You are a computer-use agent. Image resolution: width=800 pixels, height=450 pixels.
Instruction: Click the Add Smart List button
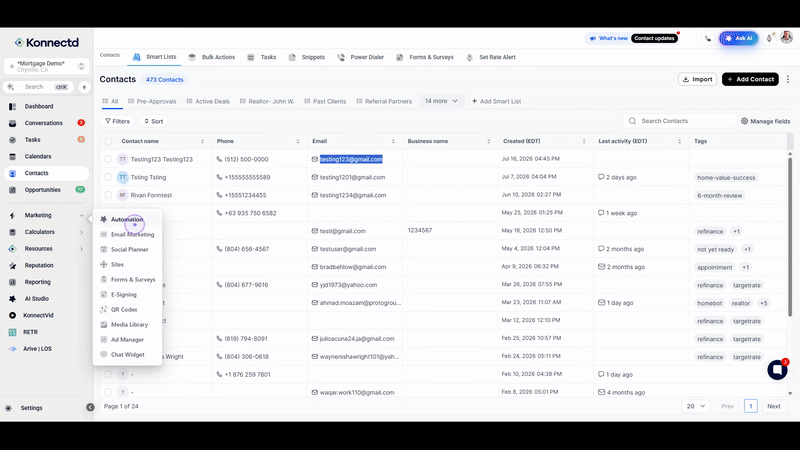(496, 102)
